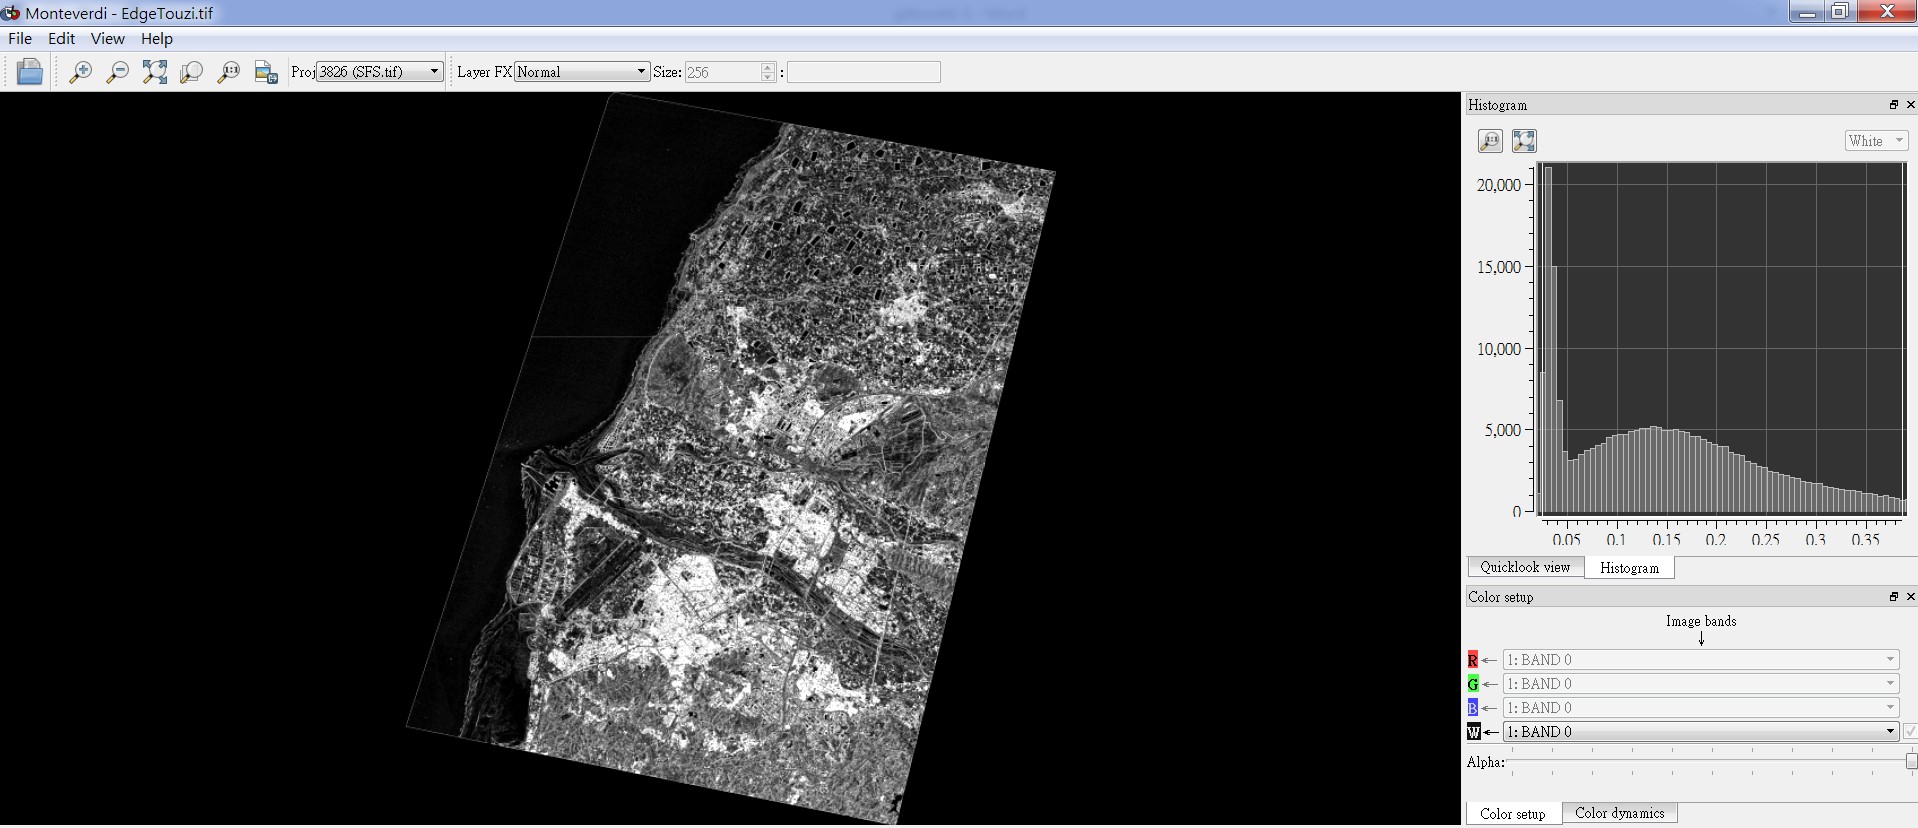This screenshot has height=828, width=1918.
Task: Open an image with the folder icon
Action: coord(30,72)
